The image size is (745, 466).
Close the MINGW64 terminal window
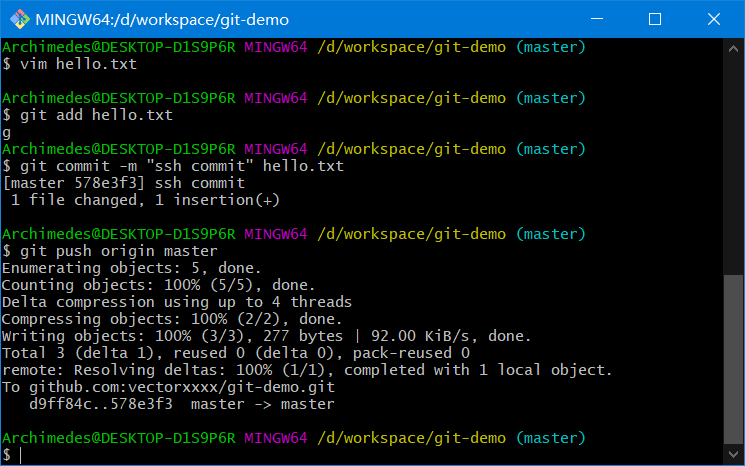click(x=714, y=19)
